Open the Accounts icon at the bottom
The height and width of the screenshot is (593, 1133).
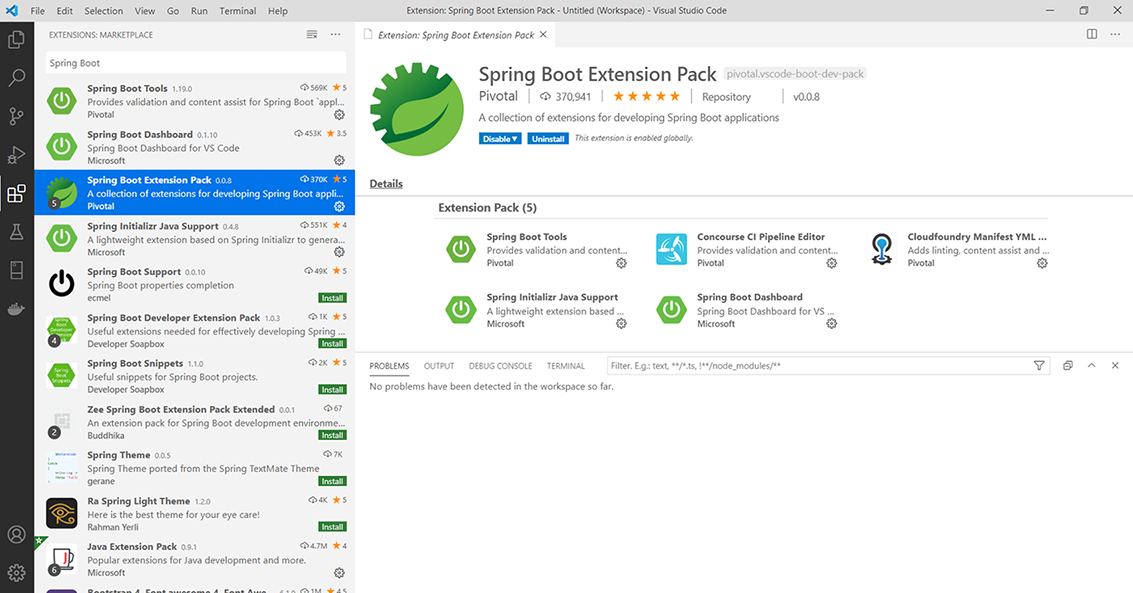point(15,535)
